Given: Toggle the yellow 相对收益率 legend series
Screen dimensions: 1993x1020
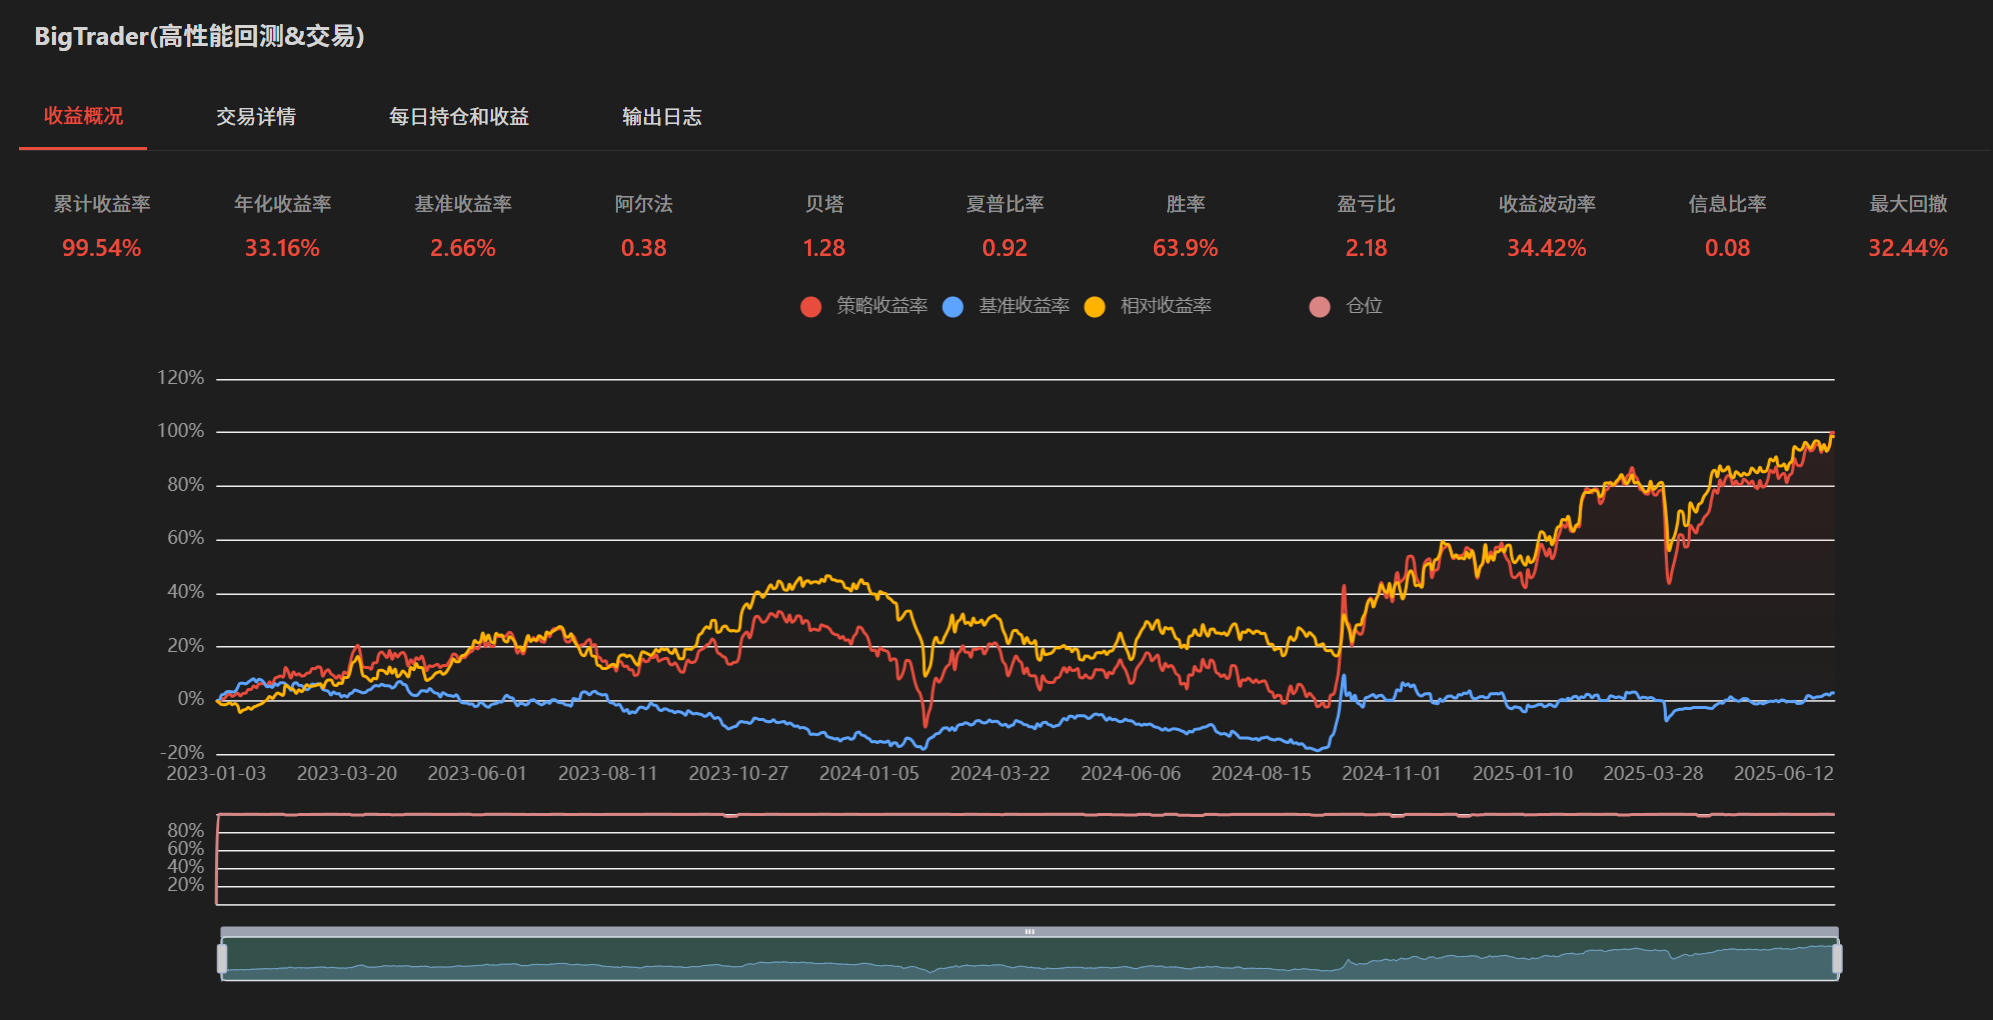Looking at the screenshot, I should (x=1095, y=307).
